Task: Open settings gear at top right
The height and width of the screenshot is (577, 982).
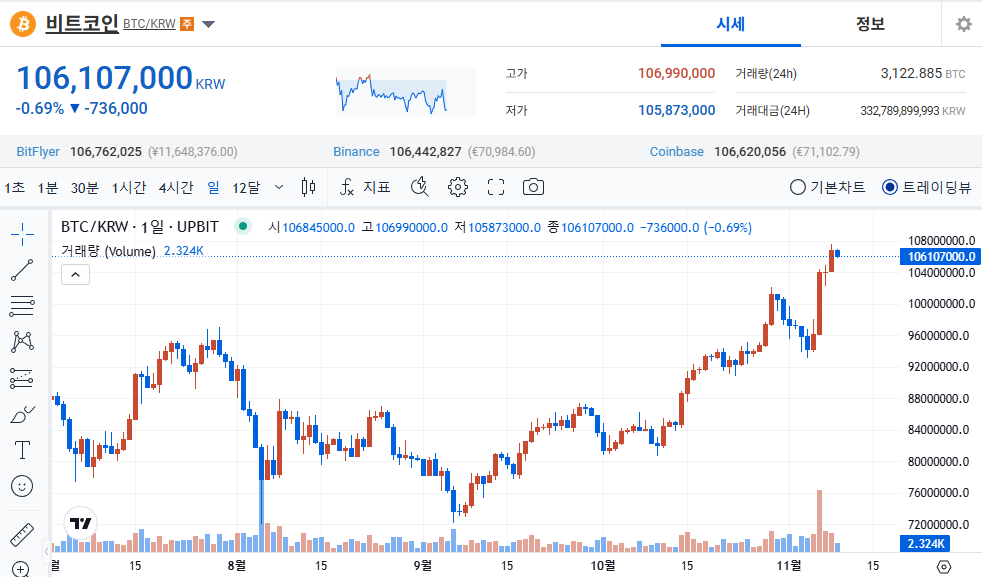Action: coord(963,24)
